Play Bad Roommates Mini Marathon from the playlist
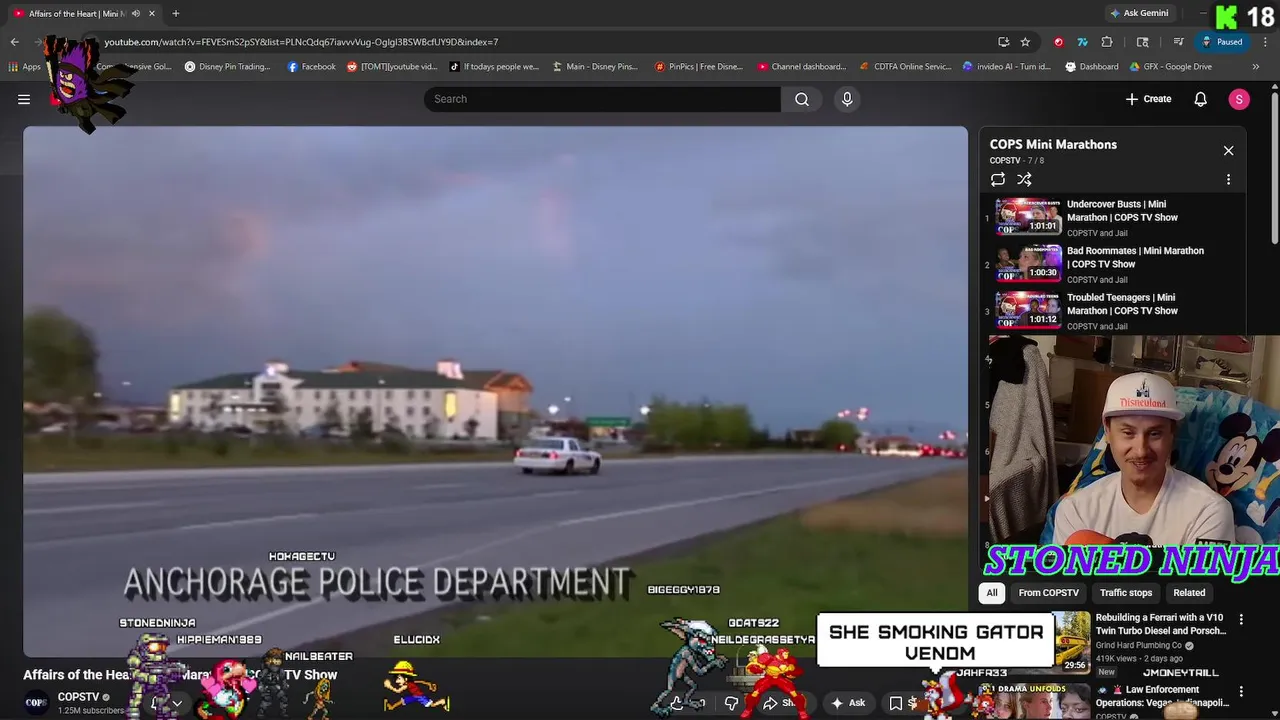Screen dimensions: 1280x720 pyautogui.click(x=1135, y=257)
